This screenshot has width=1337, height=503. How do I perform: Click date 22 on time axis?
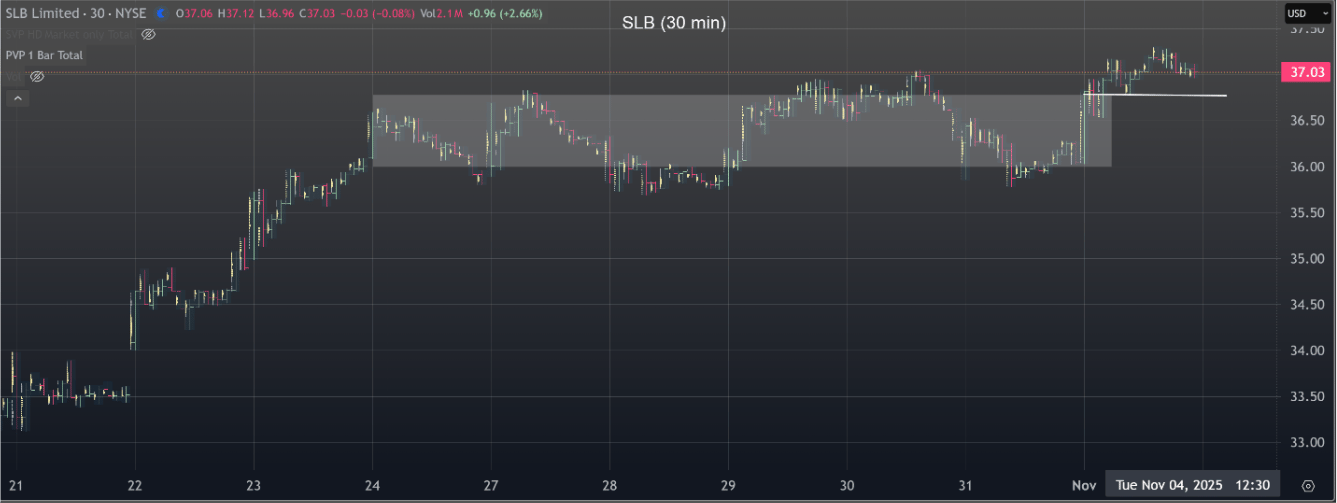click(x=135, y=486)
